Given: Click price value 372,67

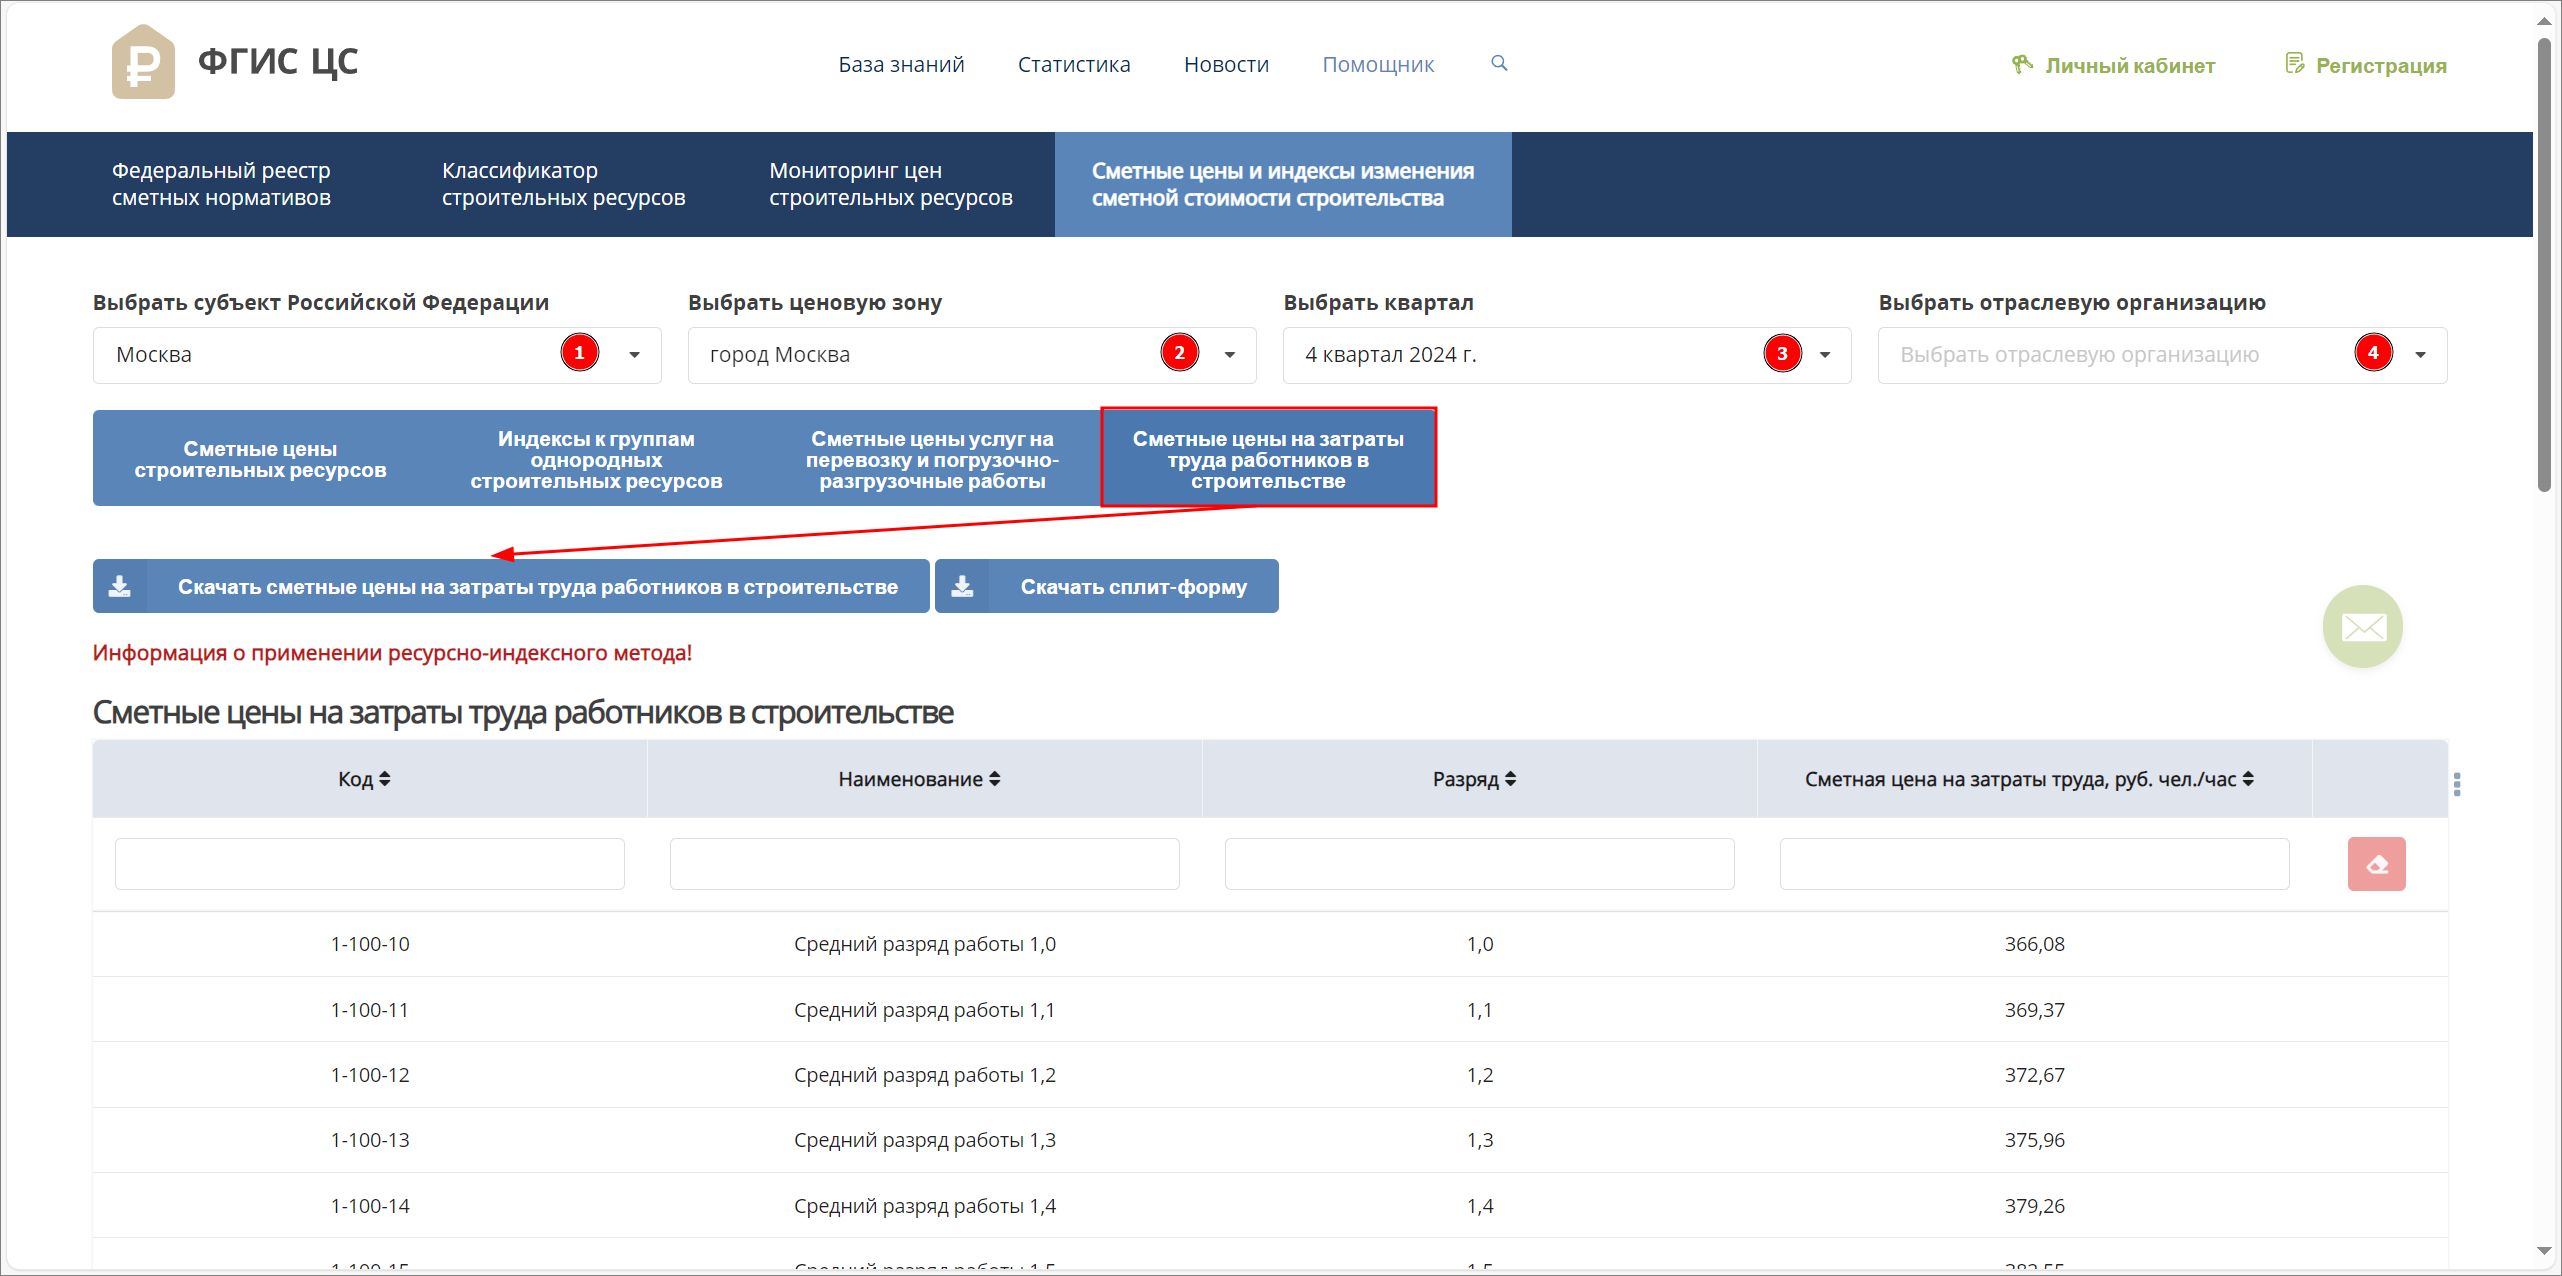Looking at the screenshot, I should (x=2035, y=1075).
